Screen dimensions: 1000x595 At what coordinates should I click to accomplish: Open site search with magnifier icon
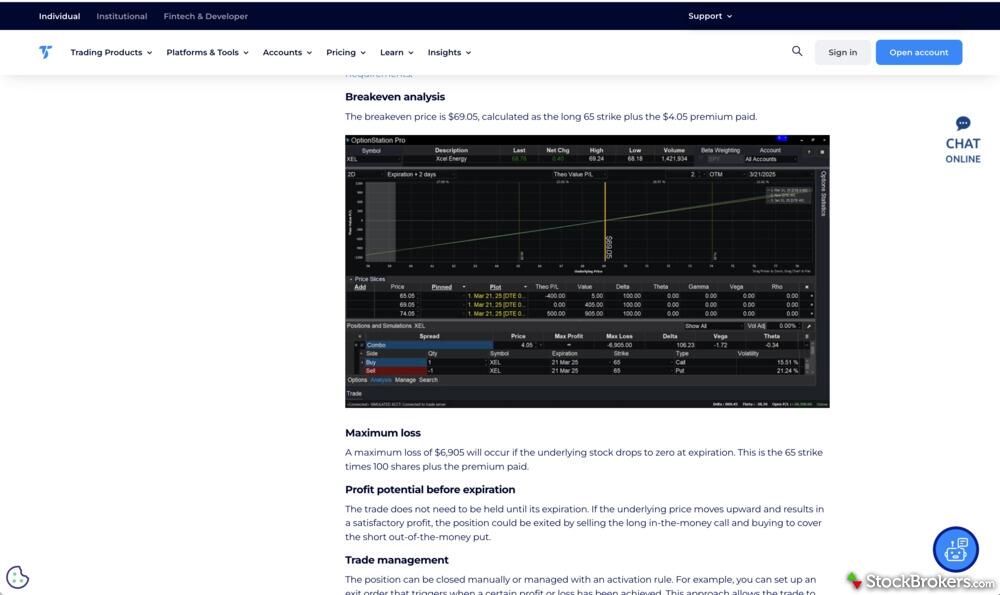click(797, 51)
